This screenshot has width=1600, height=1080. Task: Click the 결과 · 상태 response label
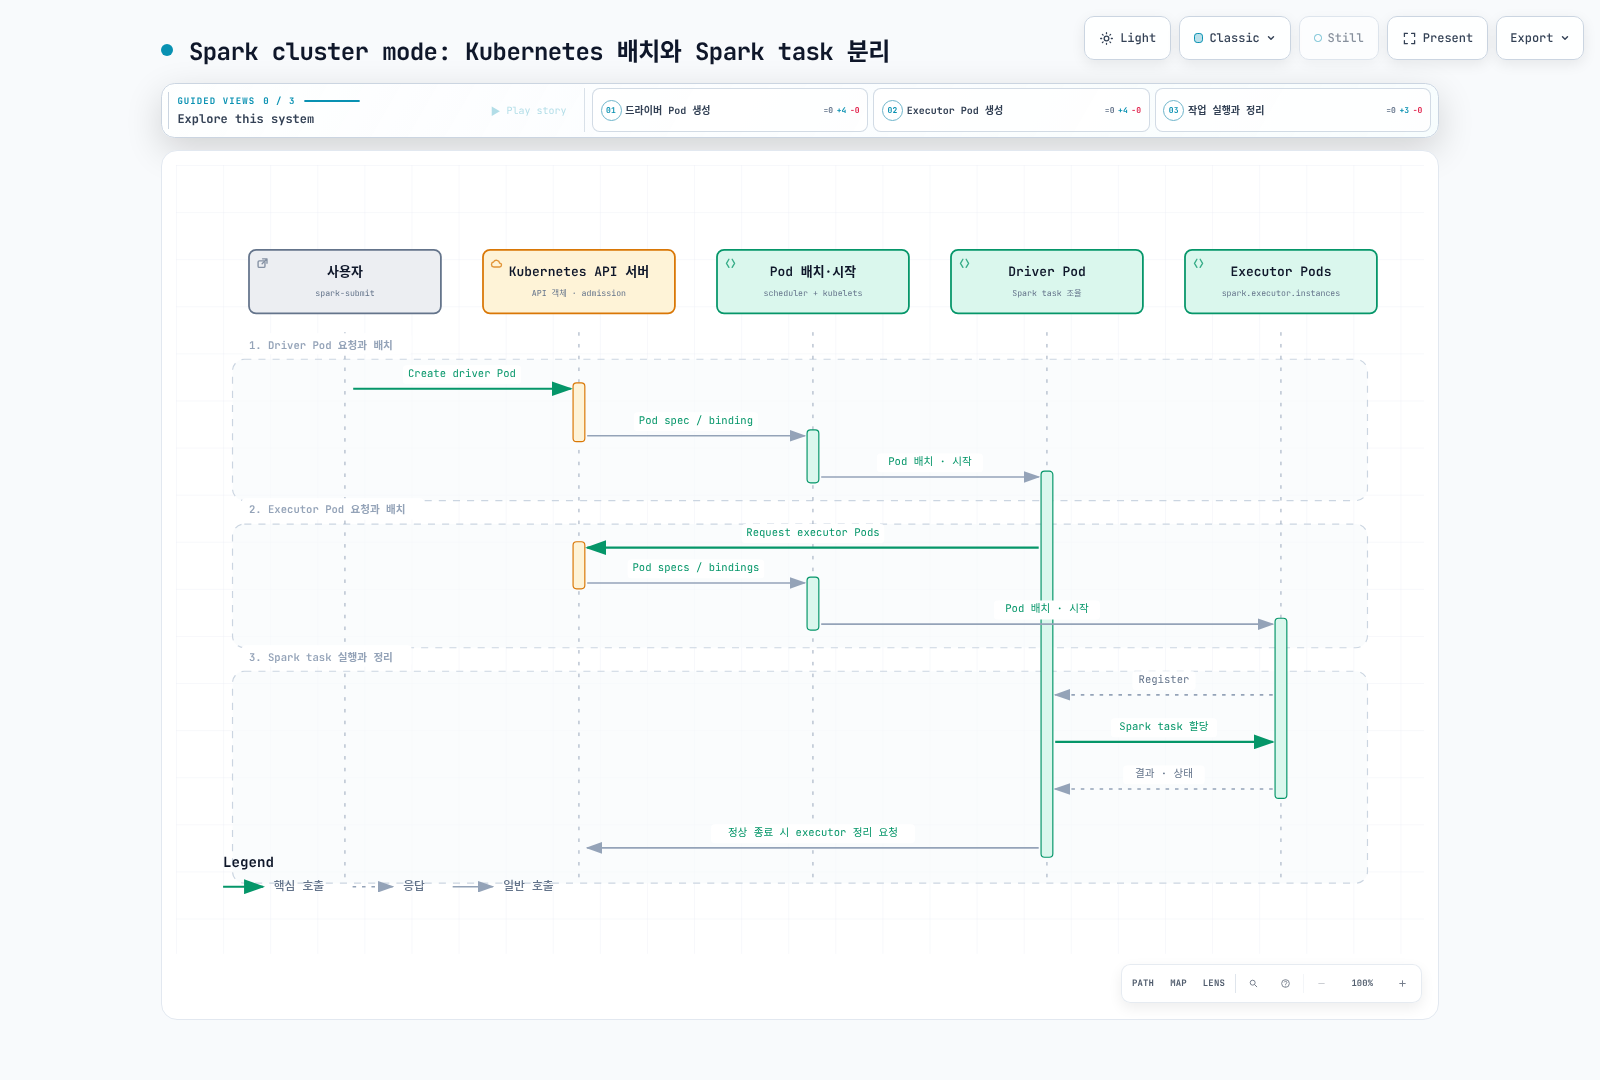click(x=1164, y=773)
